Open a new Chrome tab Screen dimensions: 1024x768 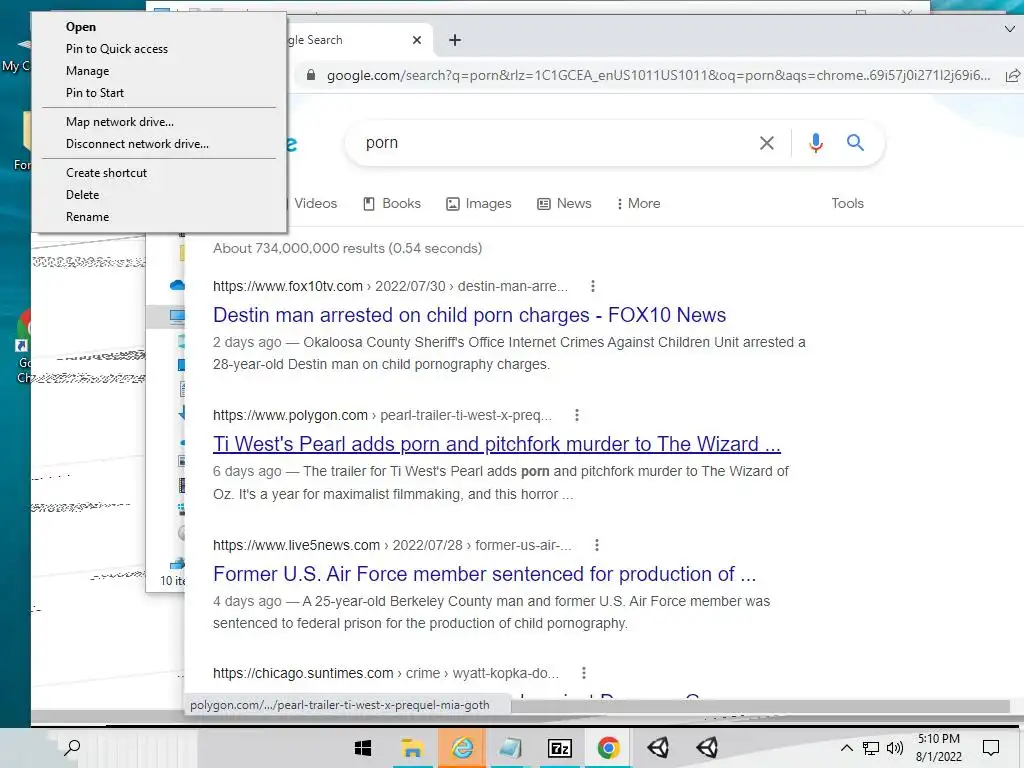click(455, 40)
